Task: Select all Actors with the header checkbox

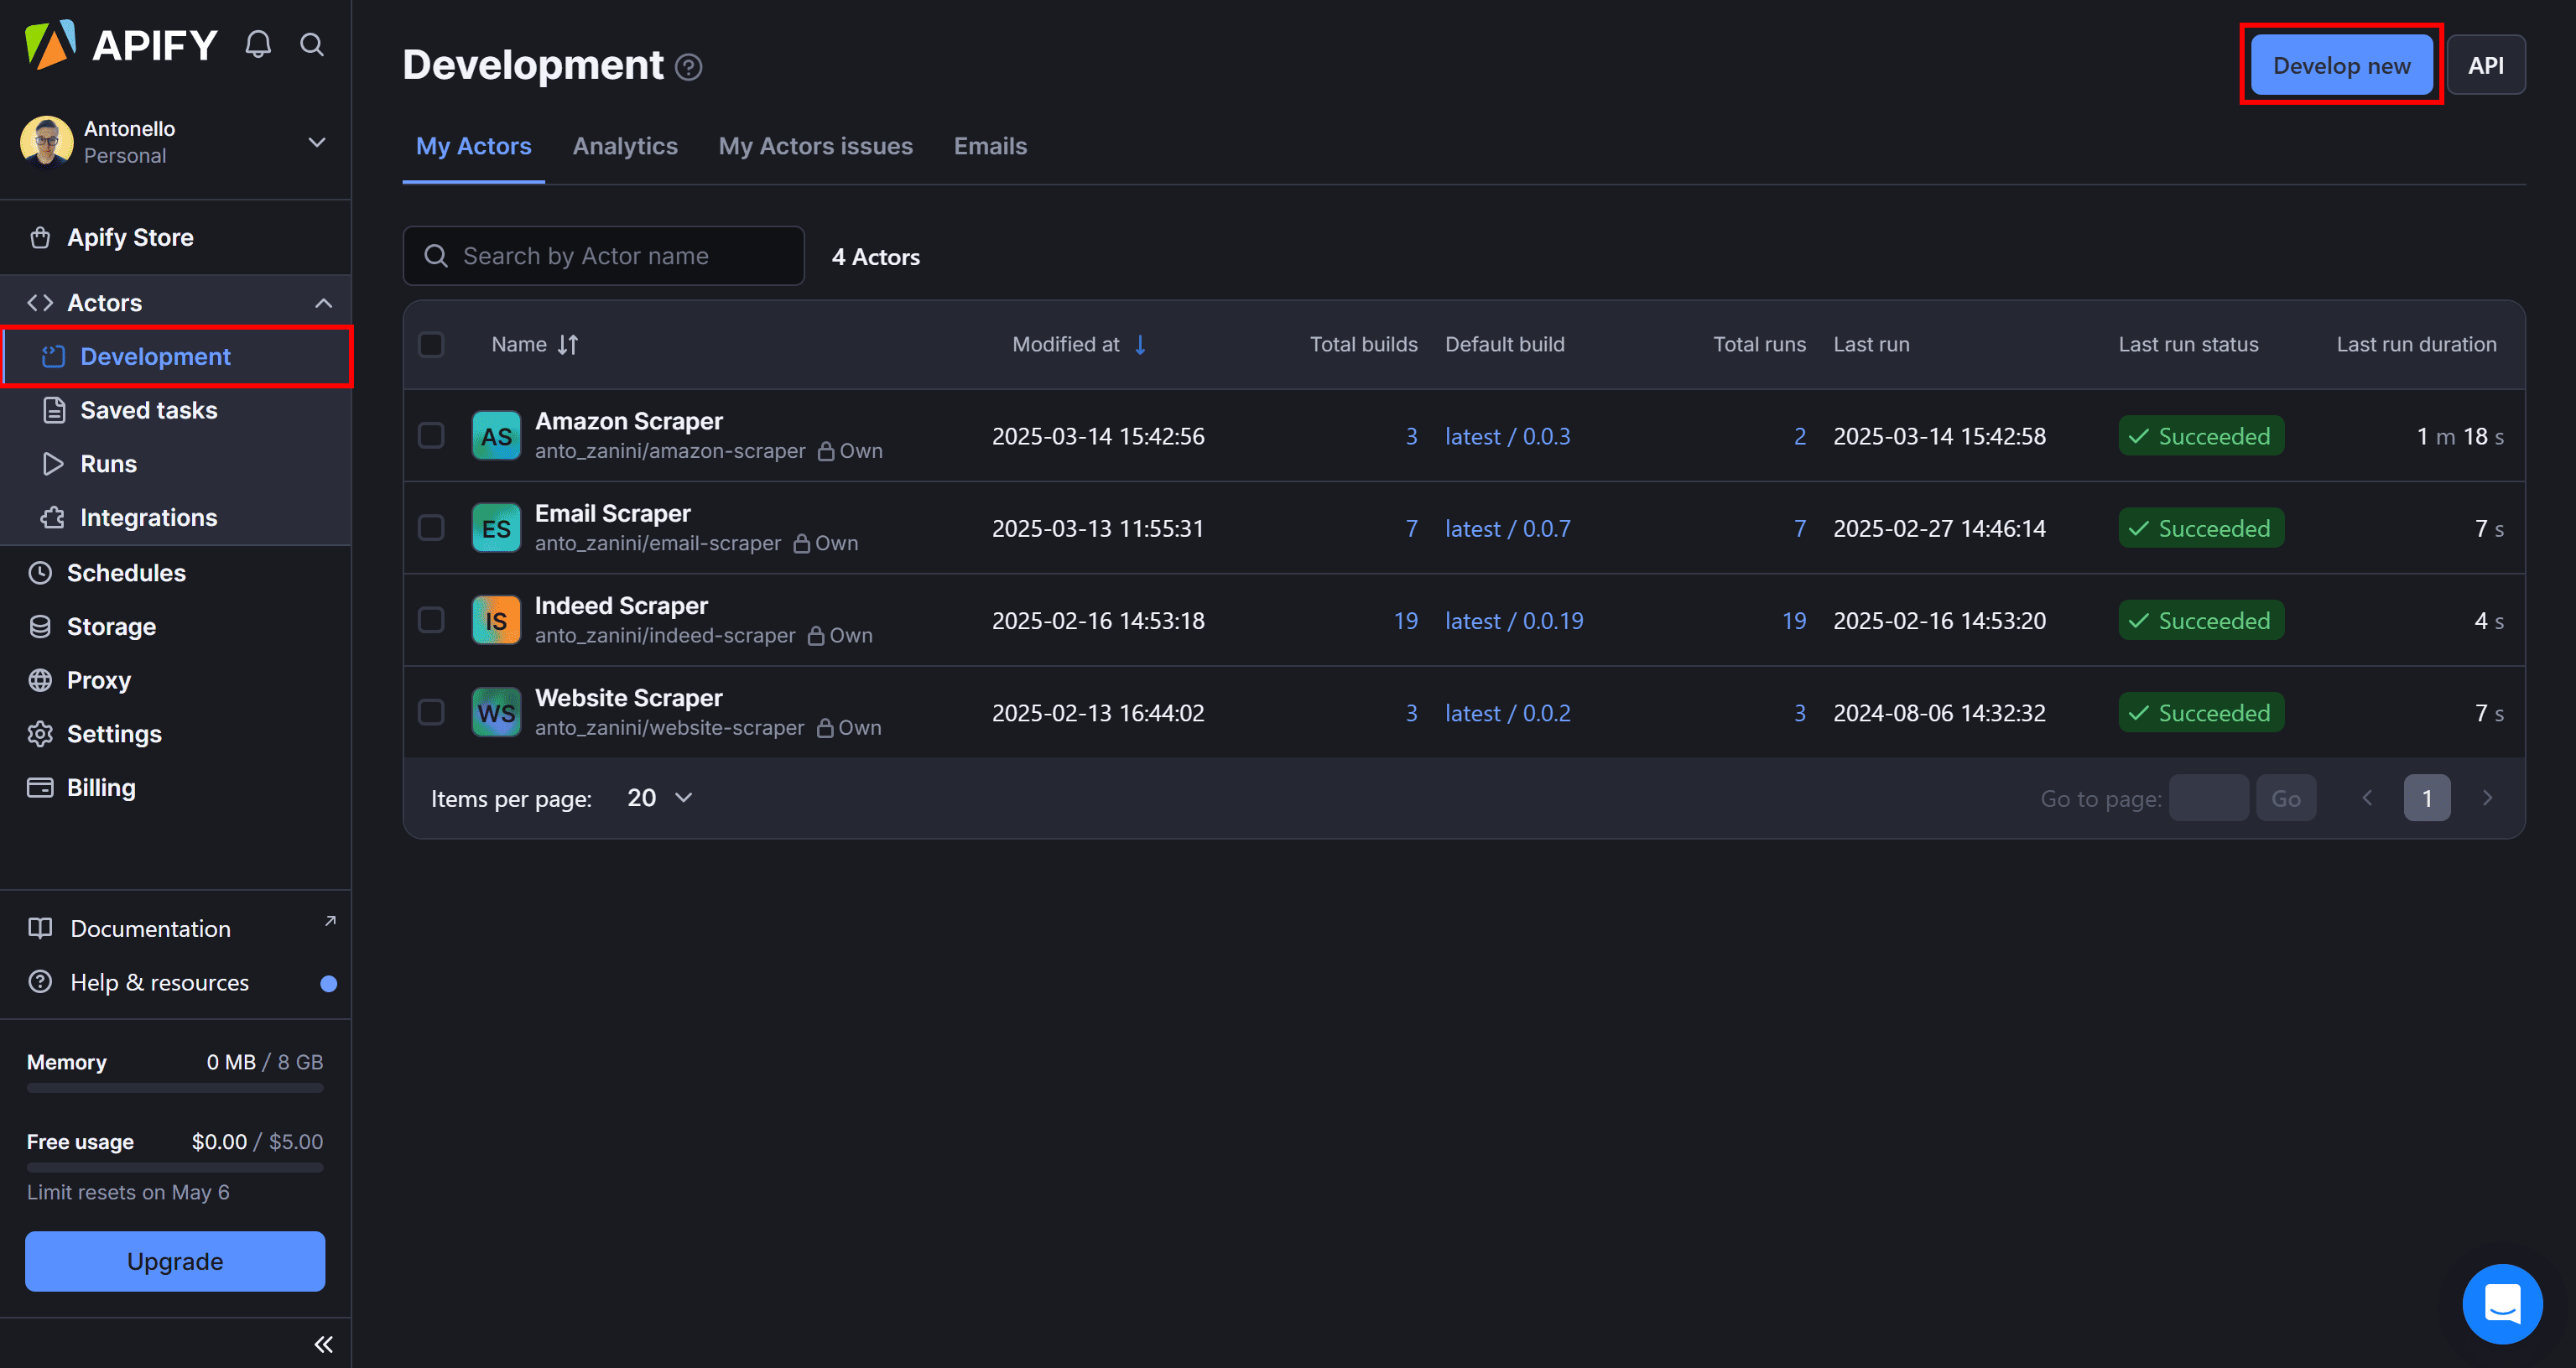Action: [431, 345]
